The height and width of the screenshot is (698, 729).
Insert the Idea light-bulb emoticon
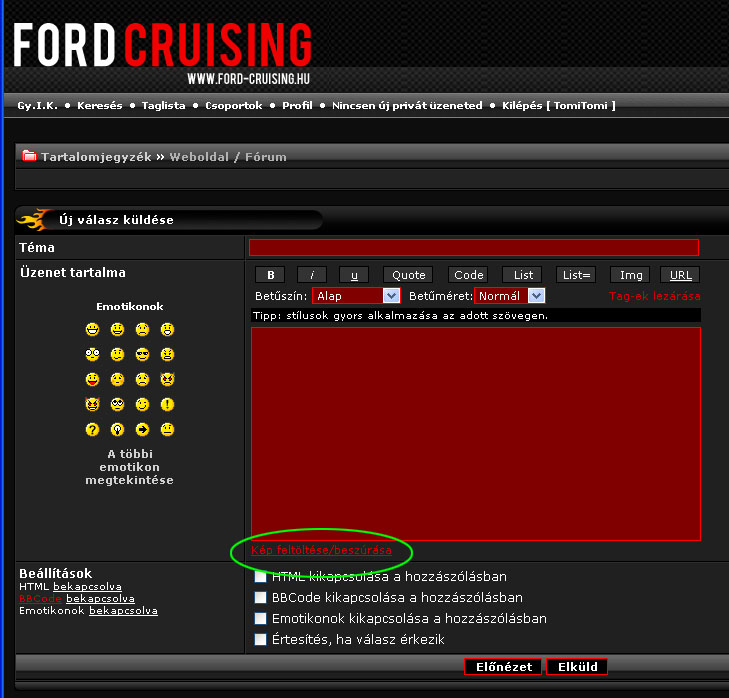pos(118,429)
